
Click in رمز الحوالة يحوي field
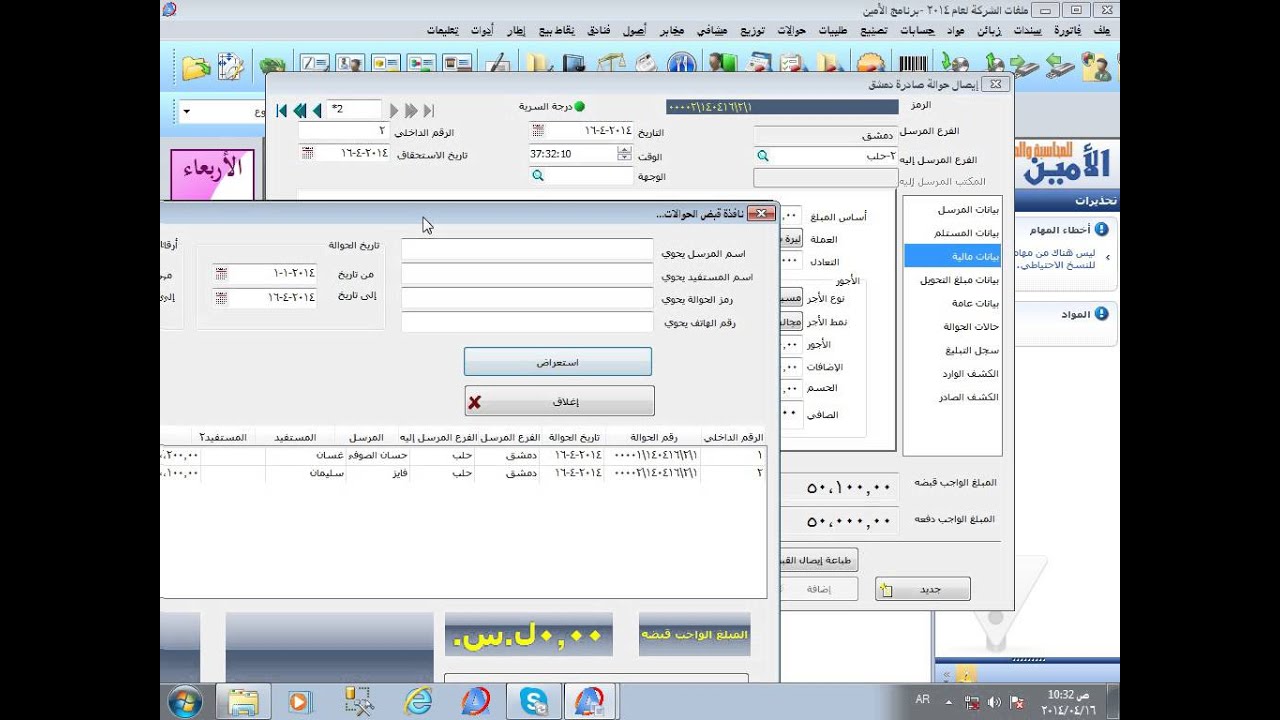[x=527, y=298]
